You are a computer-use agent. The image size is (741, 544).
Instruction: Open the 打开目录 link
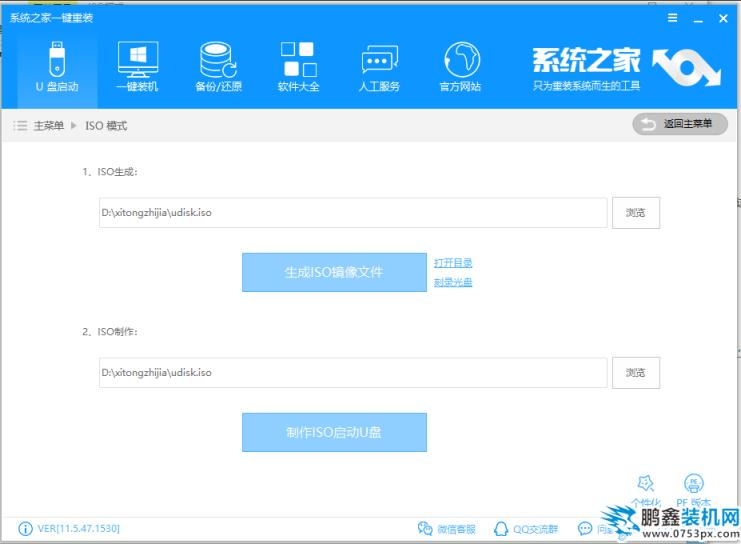453,263
